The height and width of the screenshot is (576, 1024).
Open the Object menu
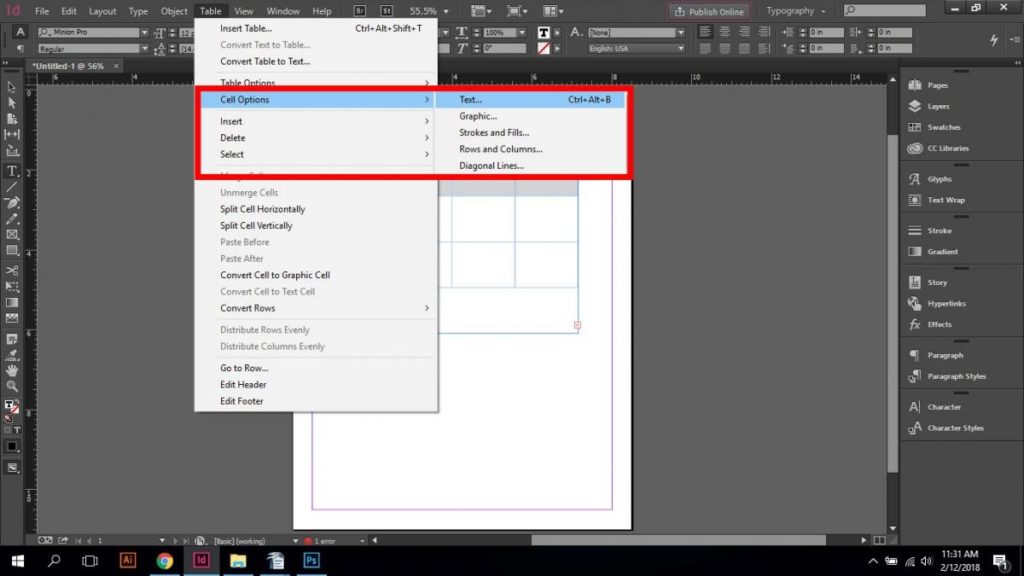point(173,11)
